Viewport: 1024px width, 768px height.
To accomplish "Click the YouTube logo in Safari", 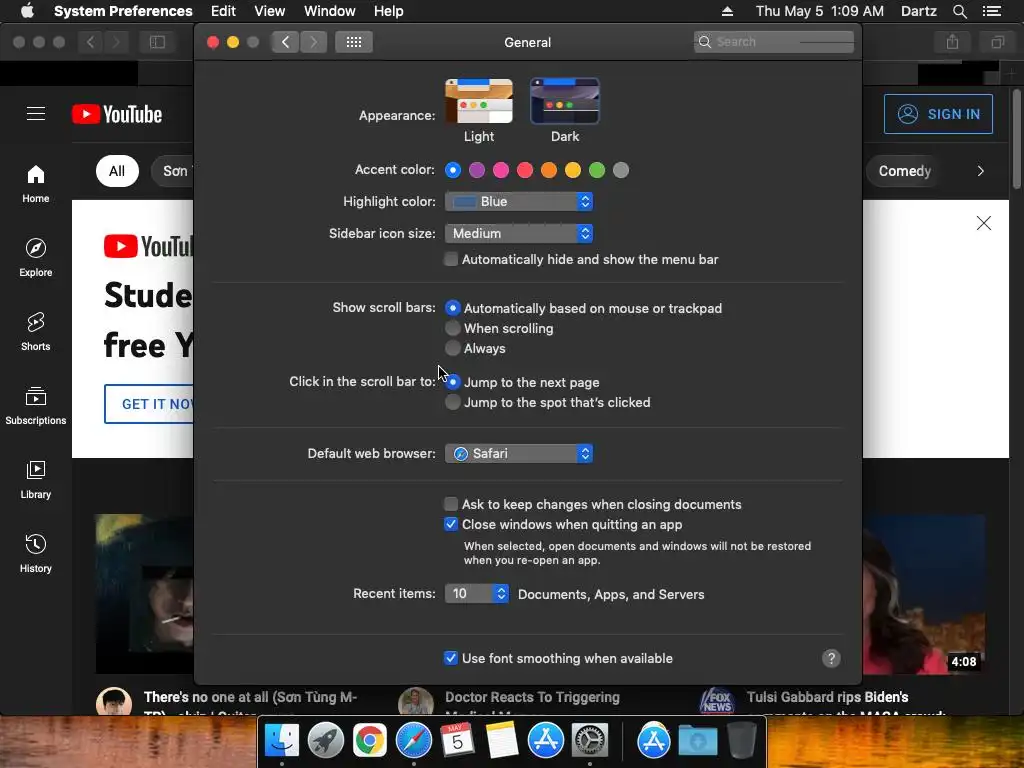I will coord(117,114).
